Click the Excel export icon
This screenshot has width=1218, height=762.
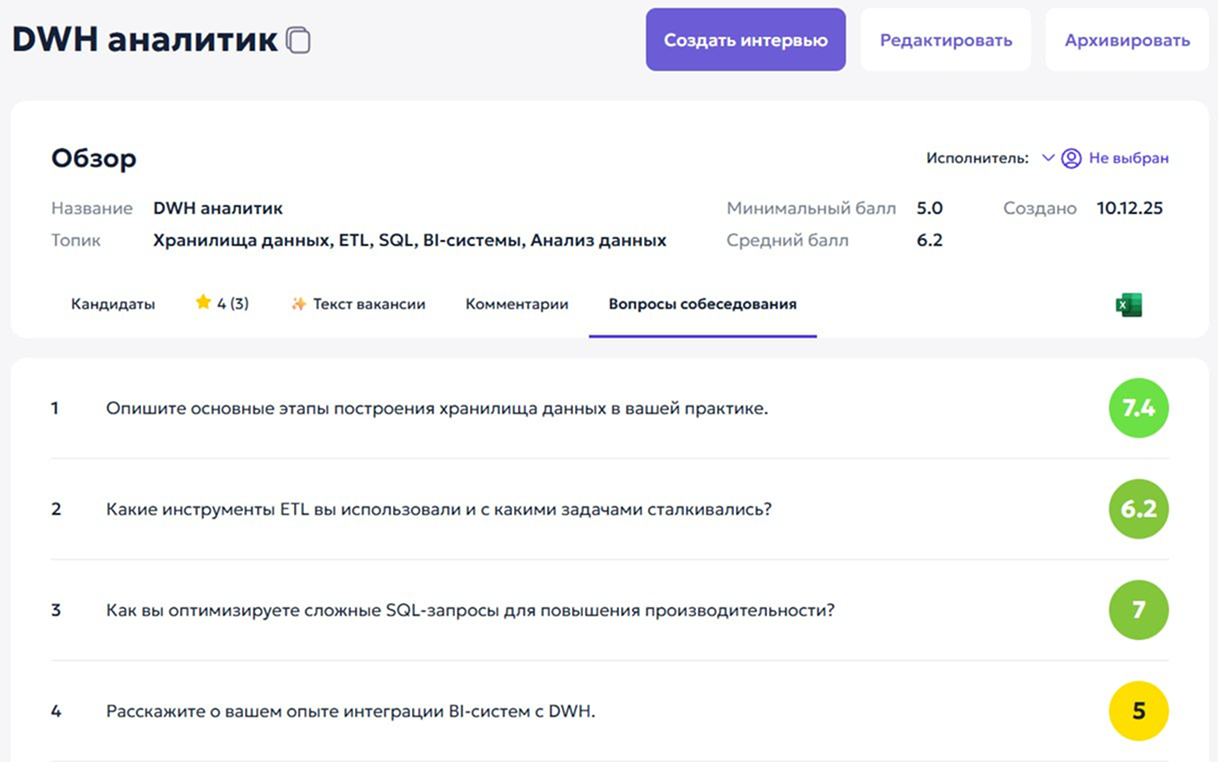[x=1129, y=305]
